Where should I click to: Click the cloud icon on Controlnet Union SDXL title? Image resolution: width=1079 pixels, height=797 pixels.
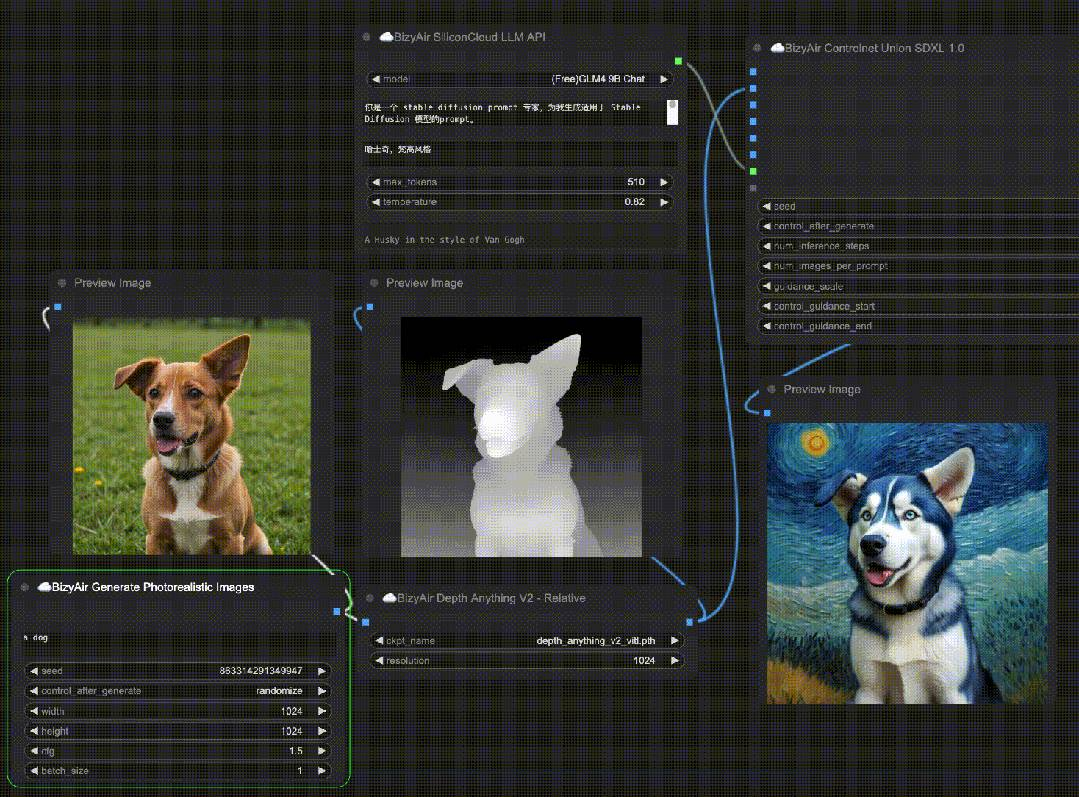point(778,47)
